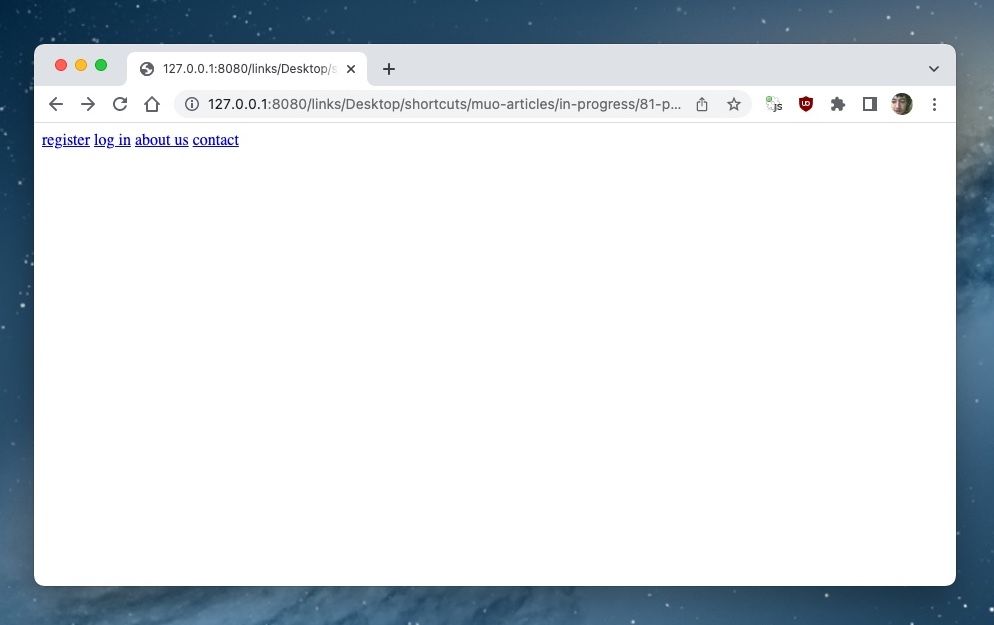994x625 pixels.
Task: Open the Extensions puzzle menu
Action: pyautogui.click(x=837, y=104)
